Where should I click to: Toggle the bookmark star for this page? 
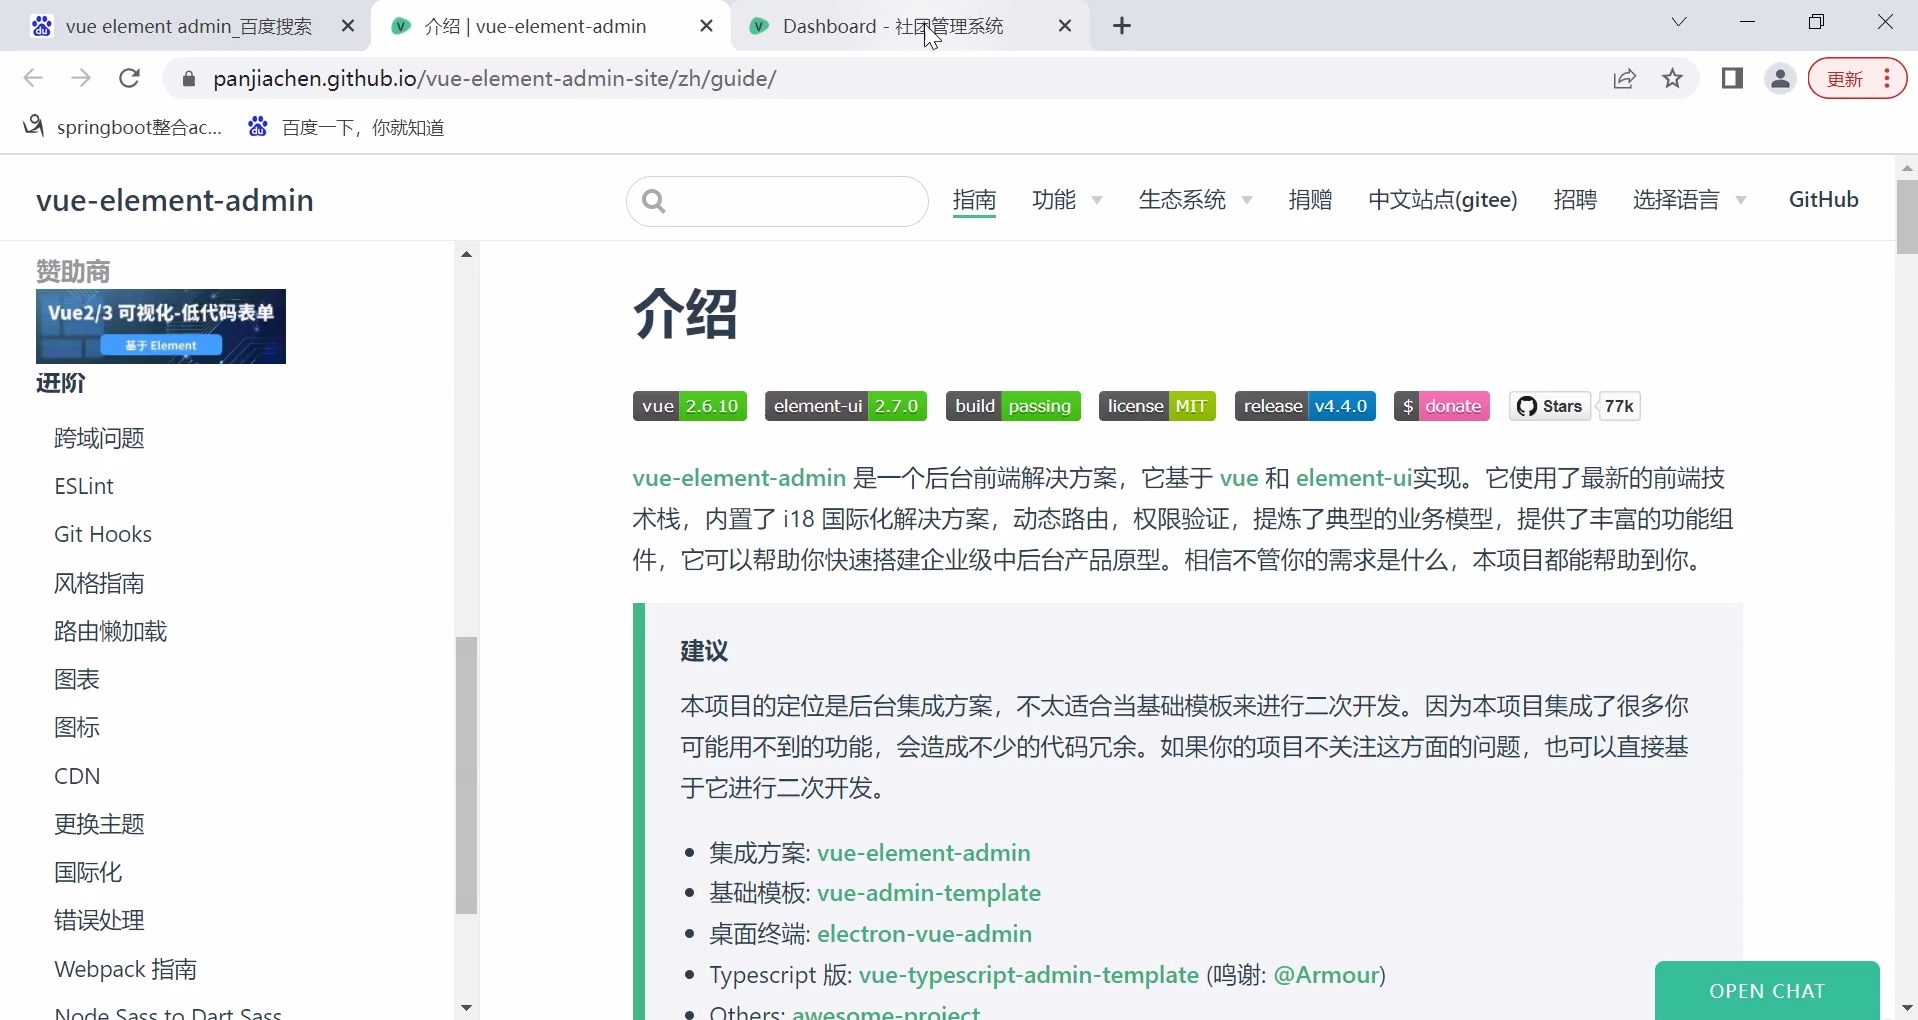[x=1673, y=79]
